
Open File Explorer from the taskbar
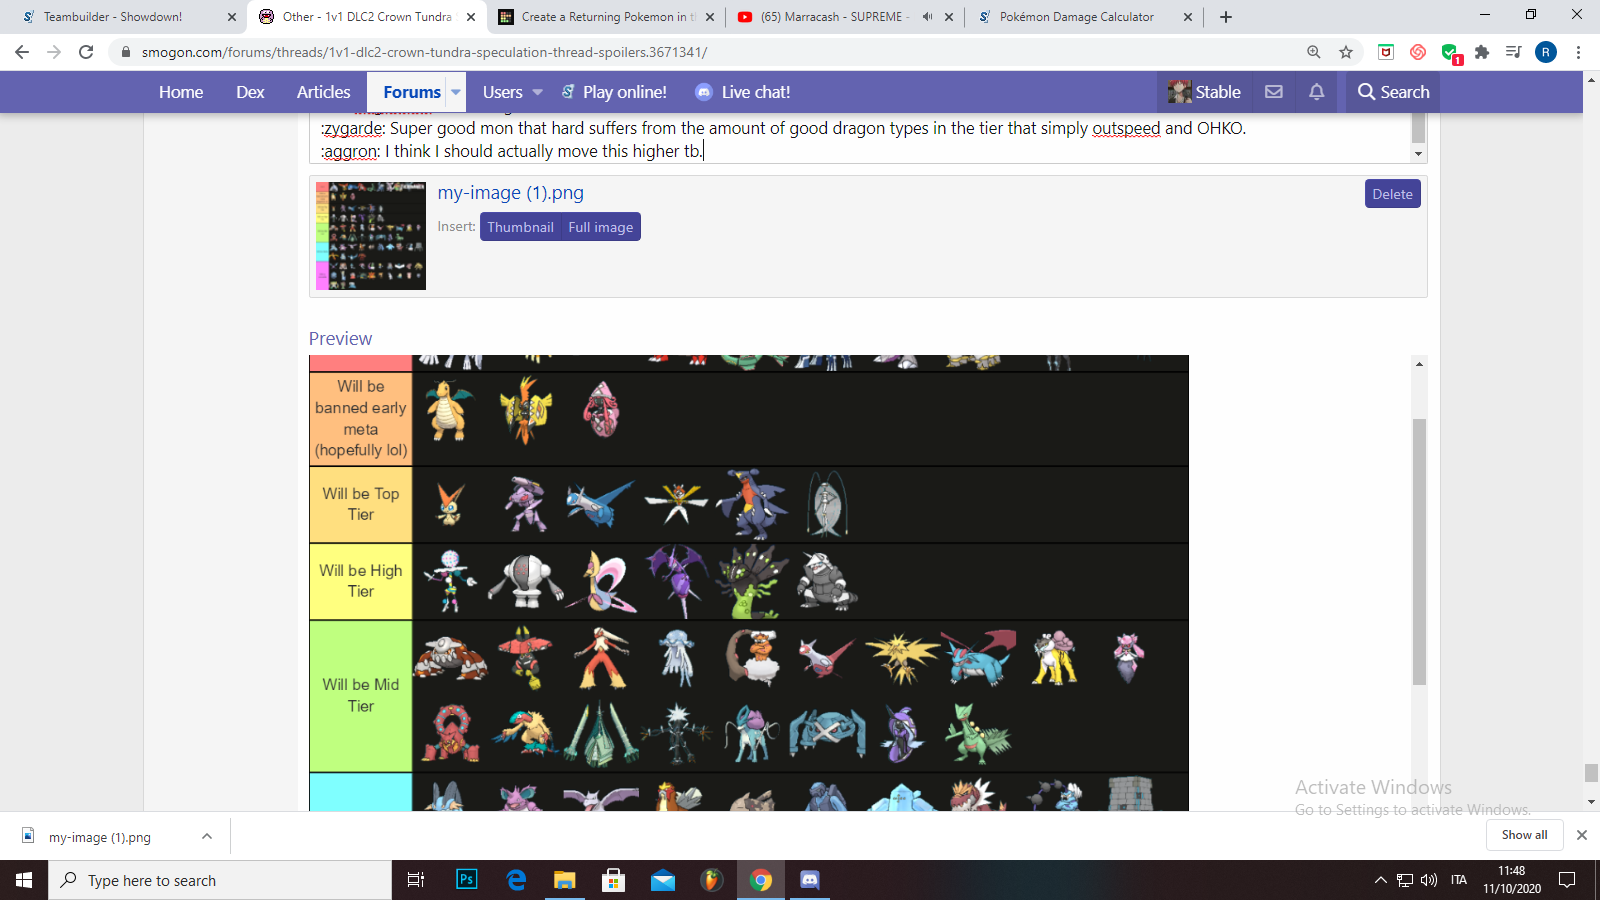click(x=565, y=880)
